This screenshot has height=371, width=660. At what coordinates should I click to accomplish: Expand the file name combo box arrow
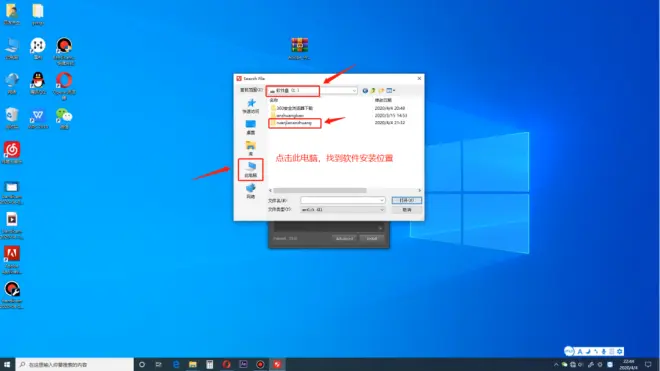pos(382,200)
